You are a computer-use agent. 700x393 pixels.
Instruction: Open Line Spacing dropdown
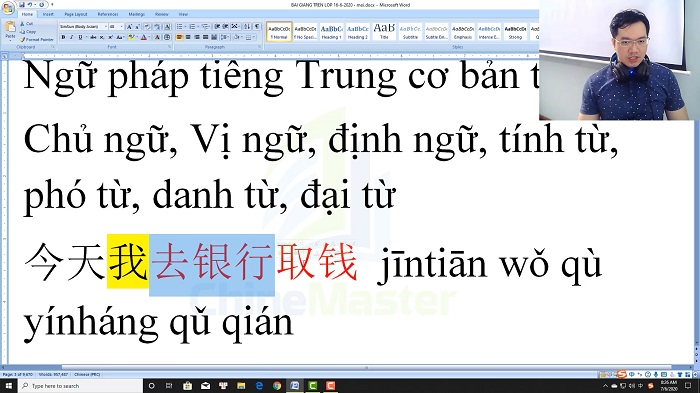[x=225, y=37]
